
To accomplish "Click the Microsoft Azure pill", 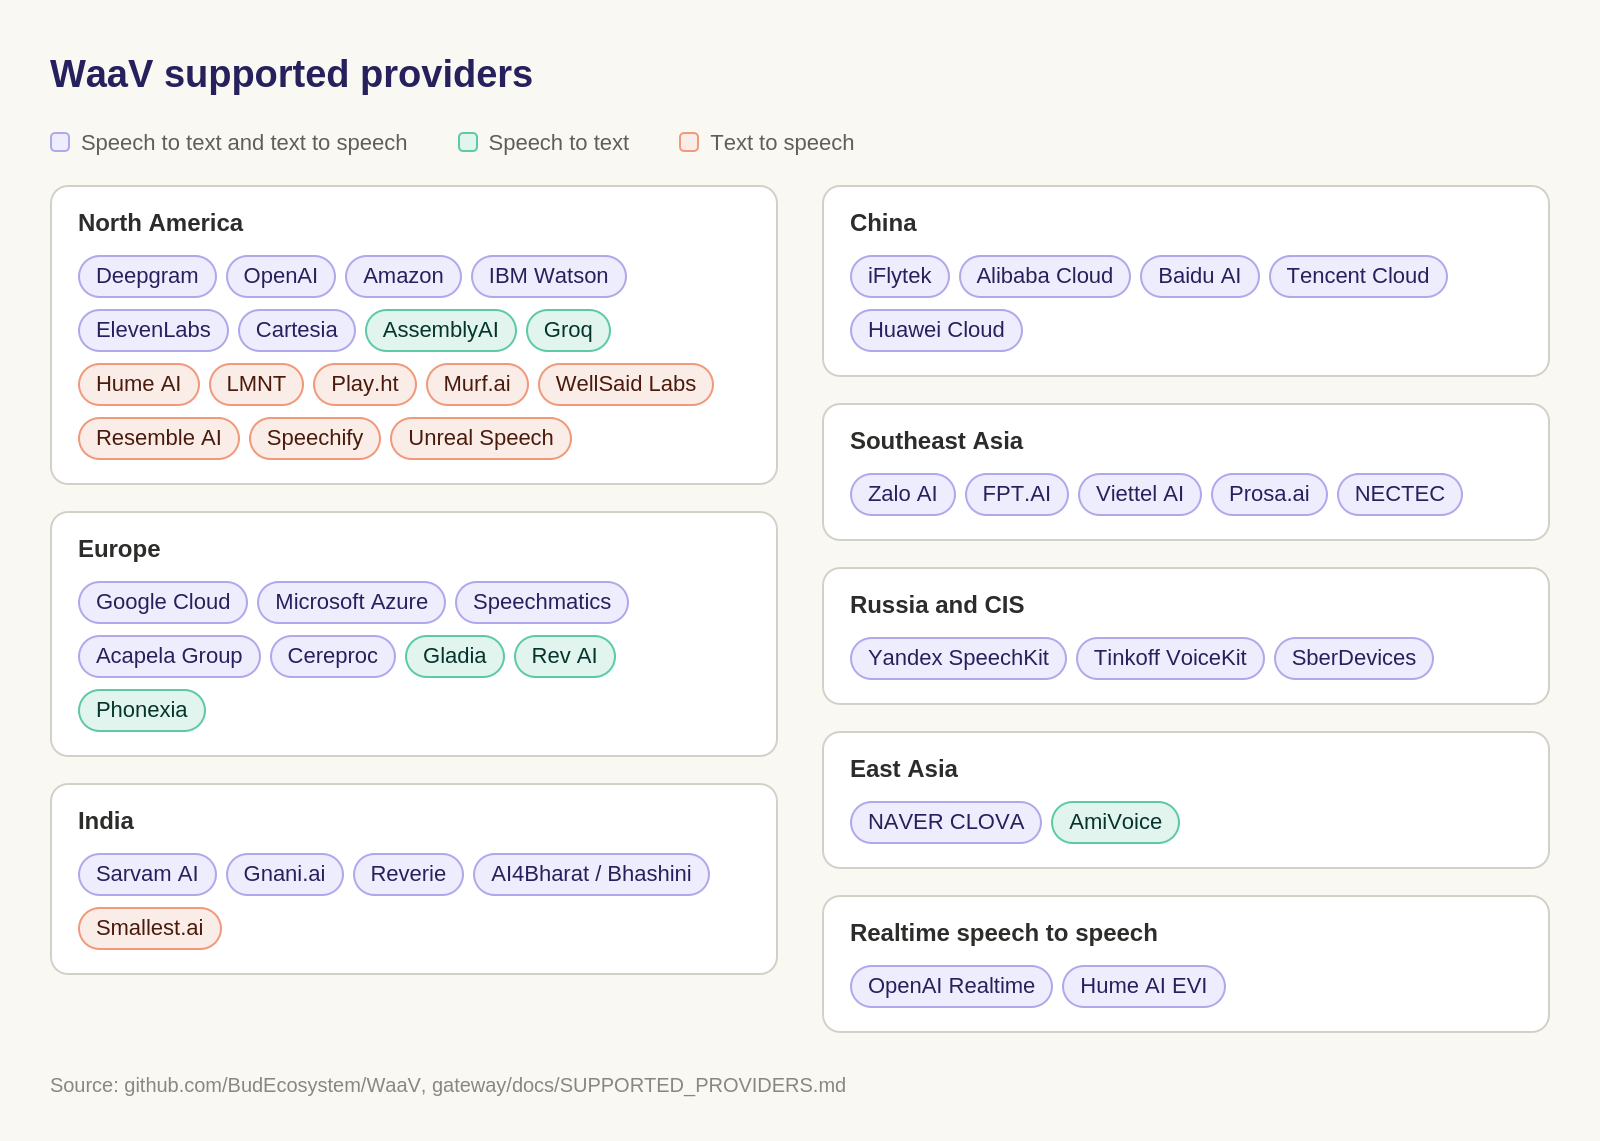I will tap(352, 602).
